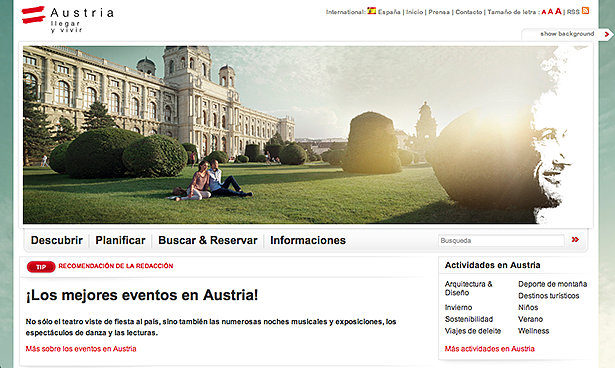Image resolution: width=615 pixels, height=368 pixels.
Task: Open Destinos turísticos link
Action: coord(548,296)
